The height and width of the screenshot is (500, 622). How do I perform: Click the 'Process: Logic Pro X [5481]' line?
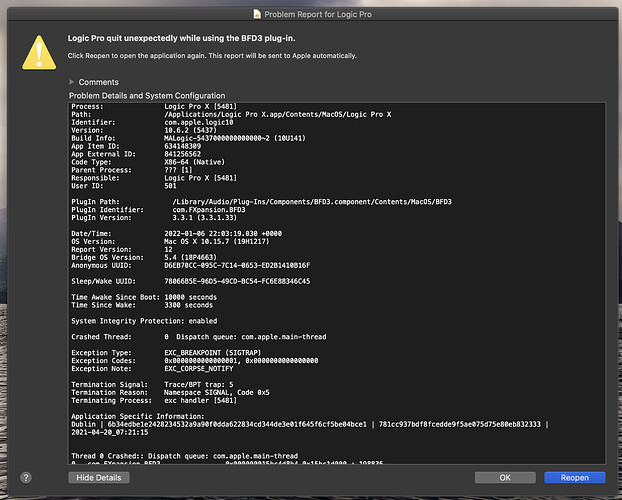tap(154, 106)
